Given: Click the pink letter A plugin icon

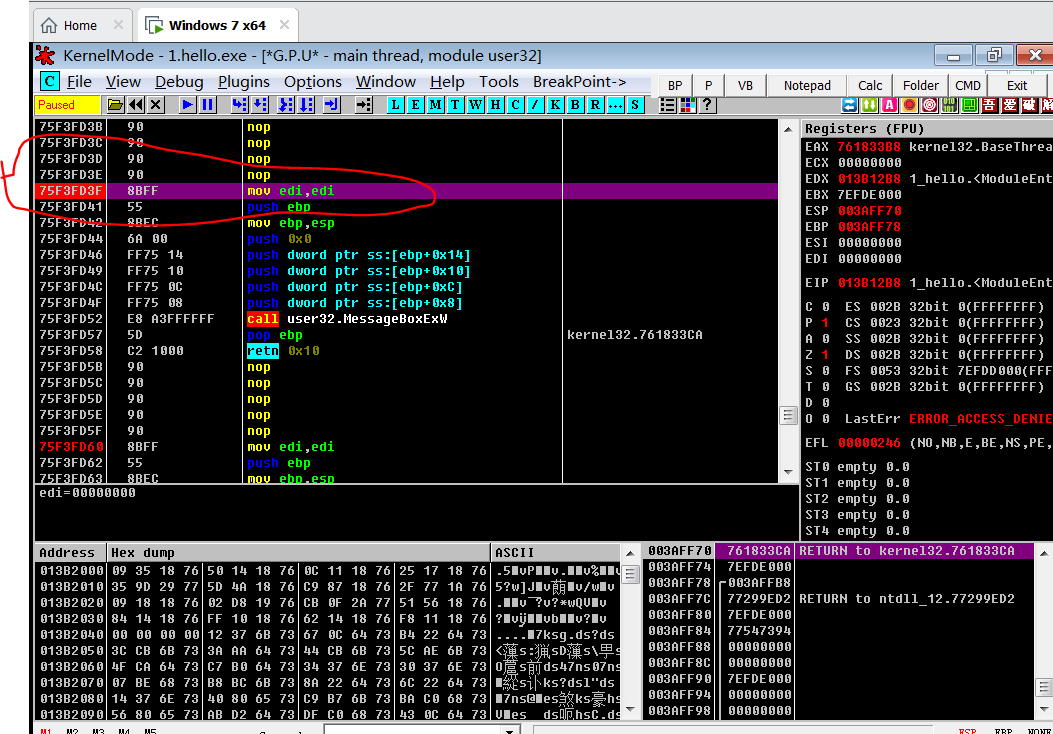Looking at the screenshot, I should click(889, 105).
